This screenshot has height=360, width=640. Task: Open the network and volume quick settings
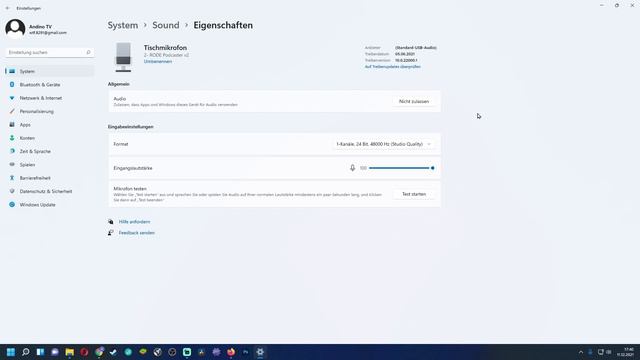[604, 352]
